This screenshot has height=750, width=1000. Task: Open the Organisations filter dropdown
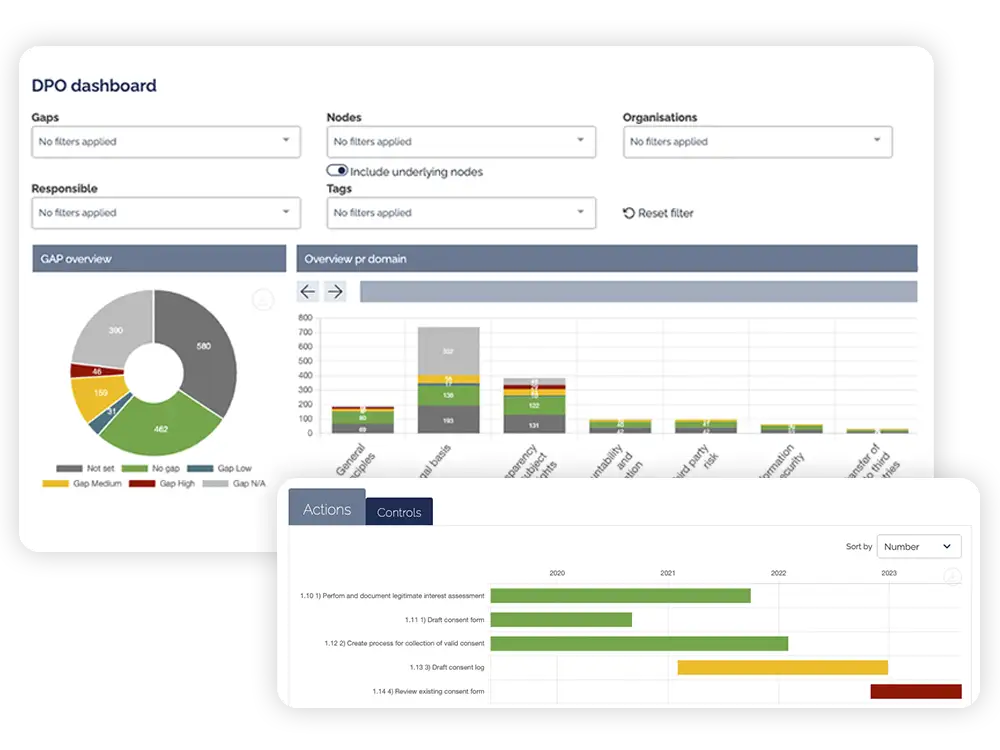pos(758,142)
